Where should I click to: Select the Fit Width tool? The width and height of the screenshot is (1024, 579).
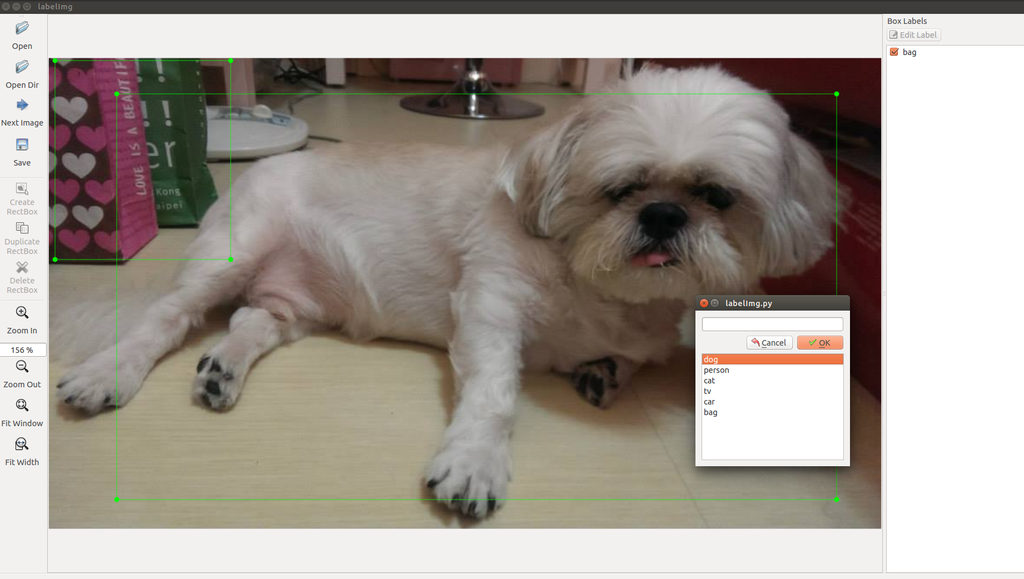pos(22,445)
